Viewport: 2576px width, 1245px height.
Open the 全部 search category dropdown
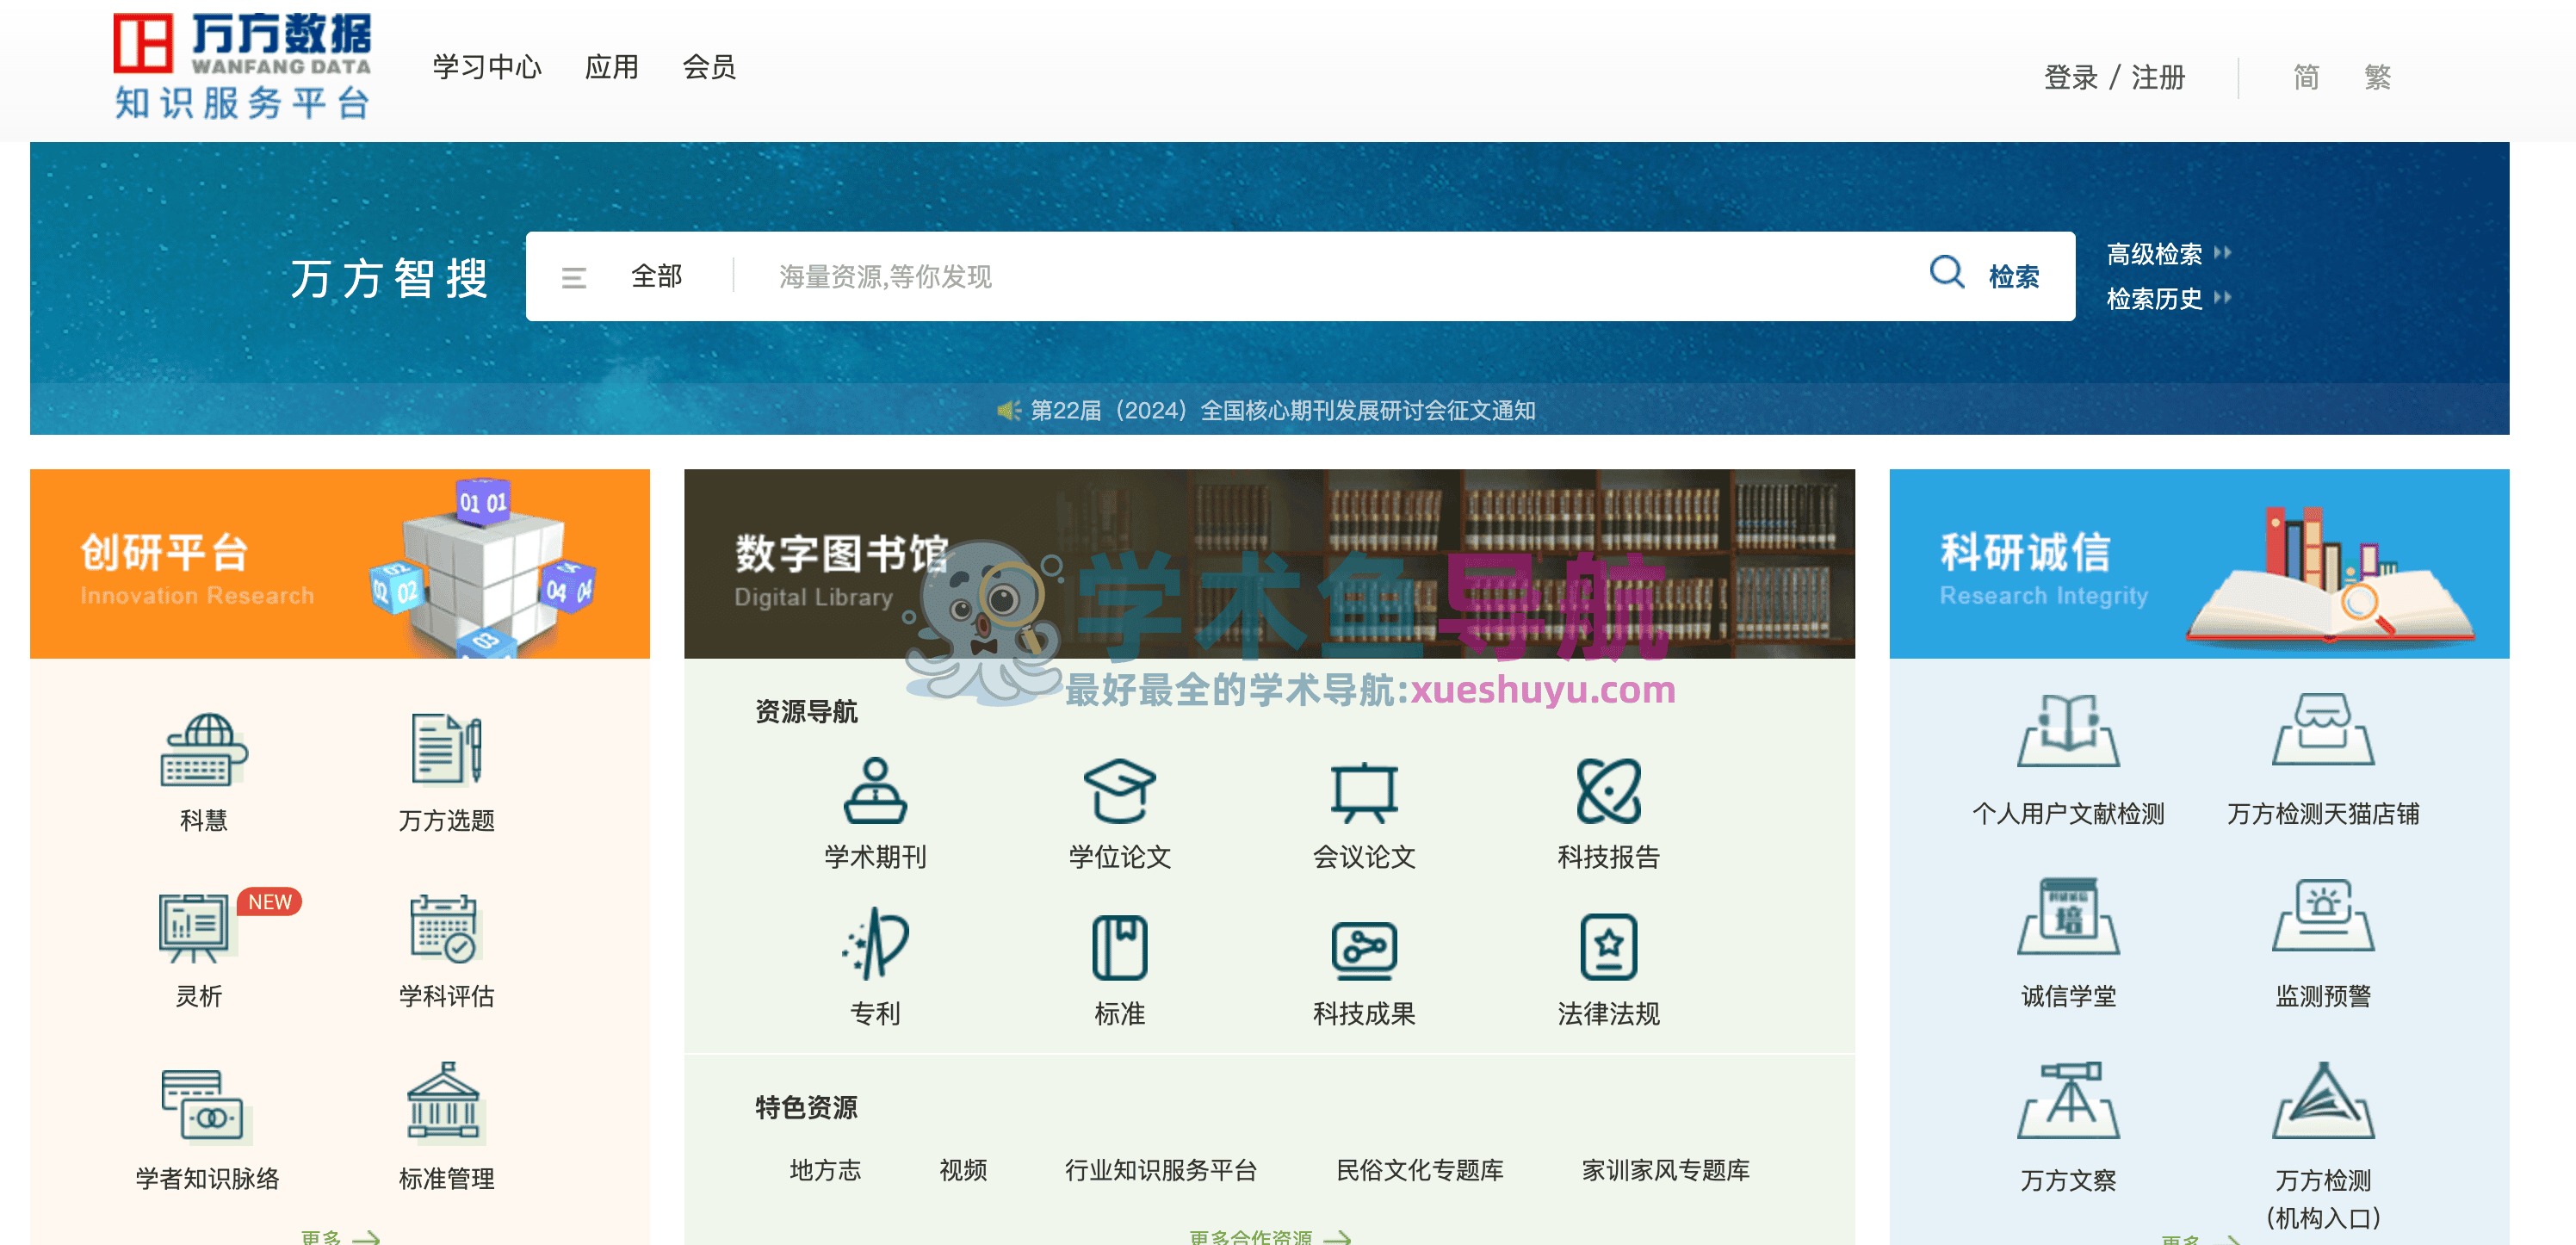point(656,276)
